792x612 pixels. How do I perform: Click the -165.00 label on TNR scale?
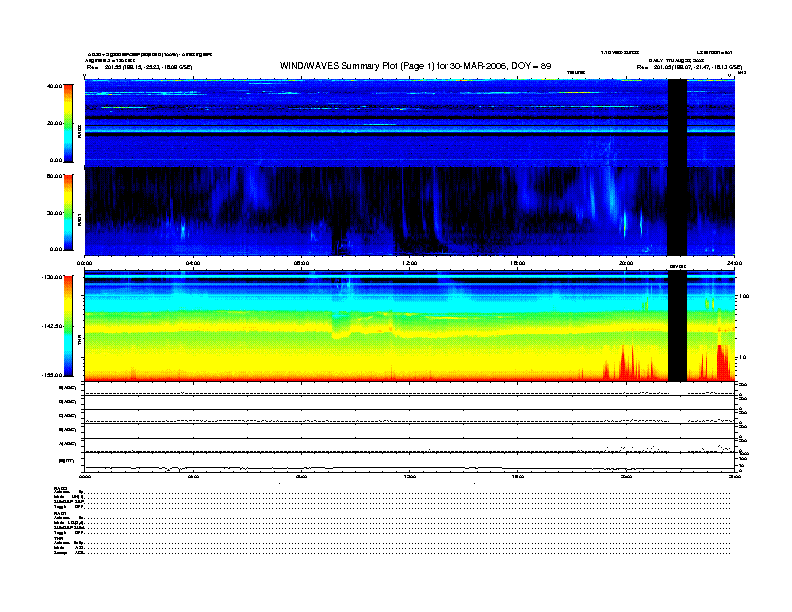(53, 375)
